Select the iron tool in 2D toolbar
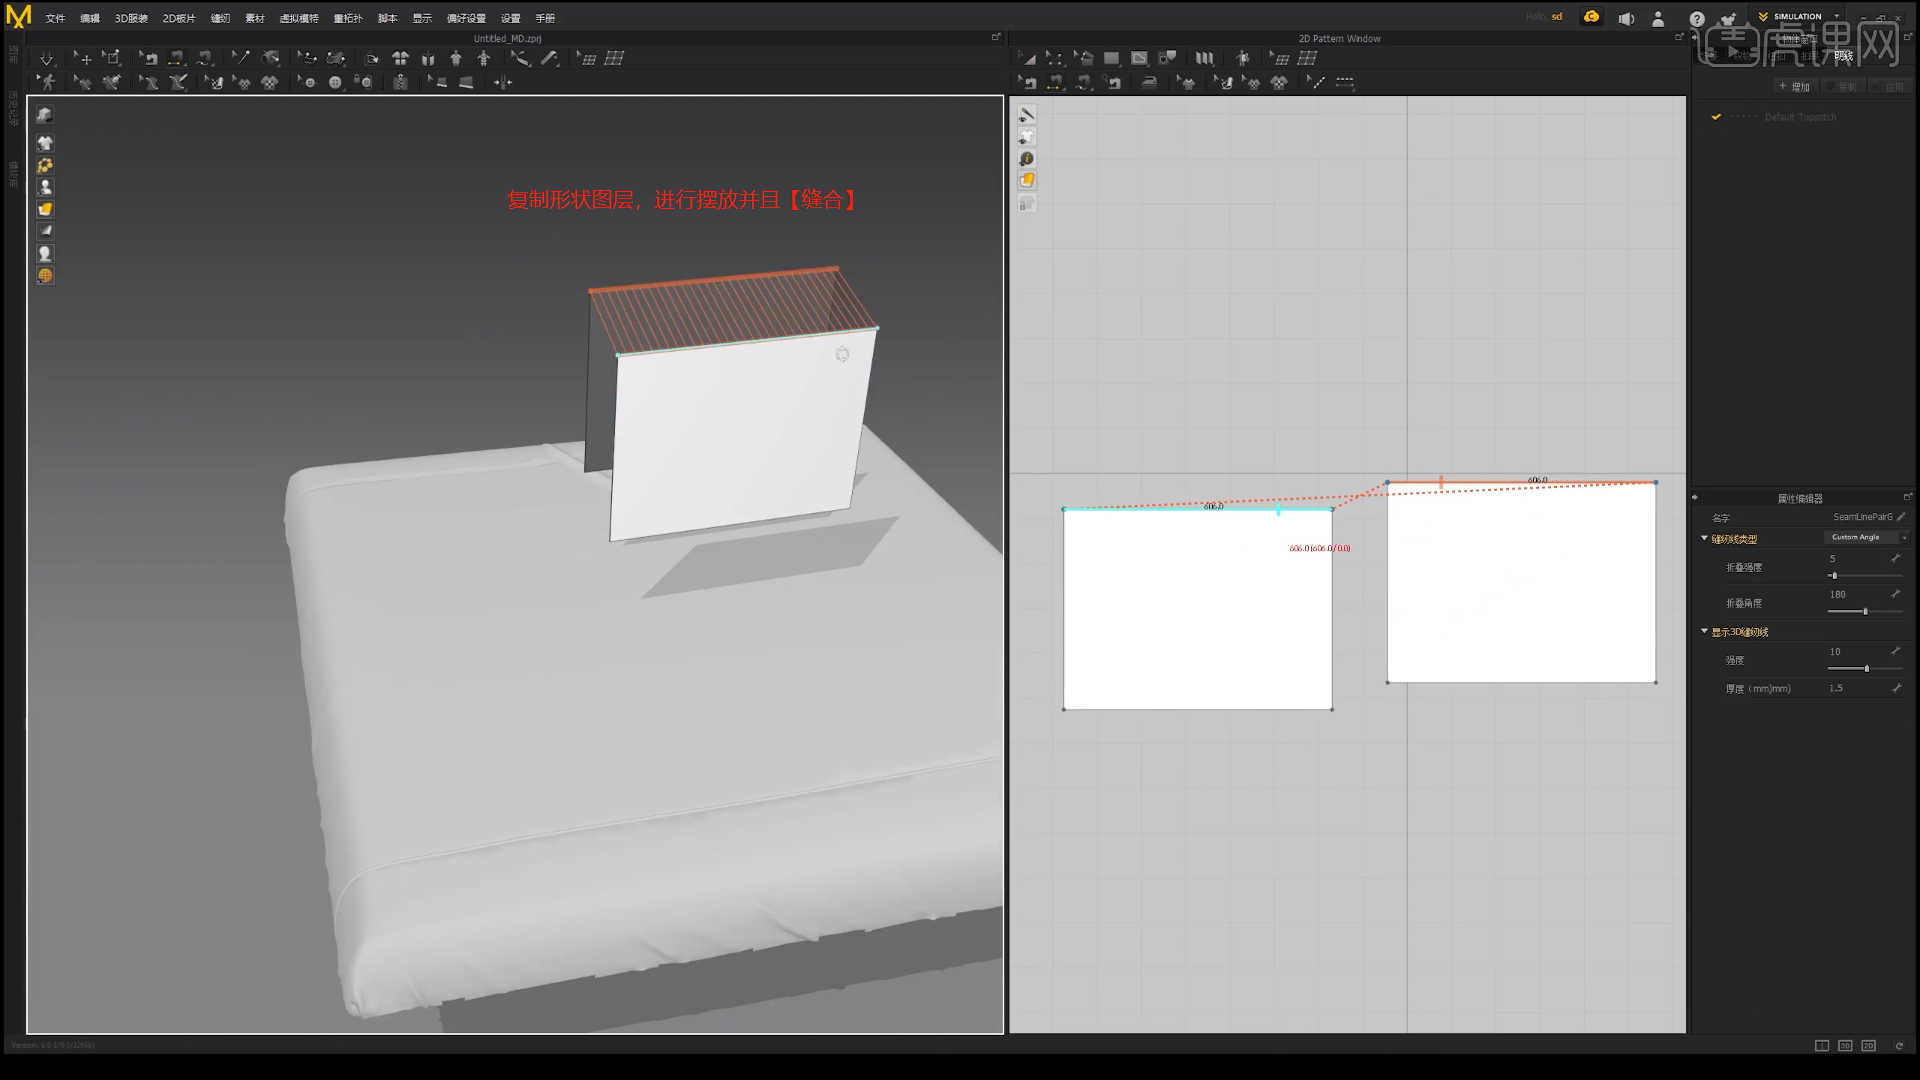Viewport: 1920px width, 1080px height. 1149,83
